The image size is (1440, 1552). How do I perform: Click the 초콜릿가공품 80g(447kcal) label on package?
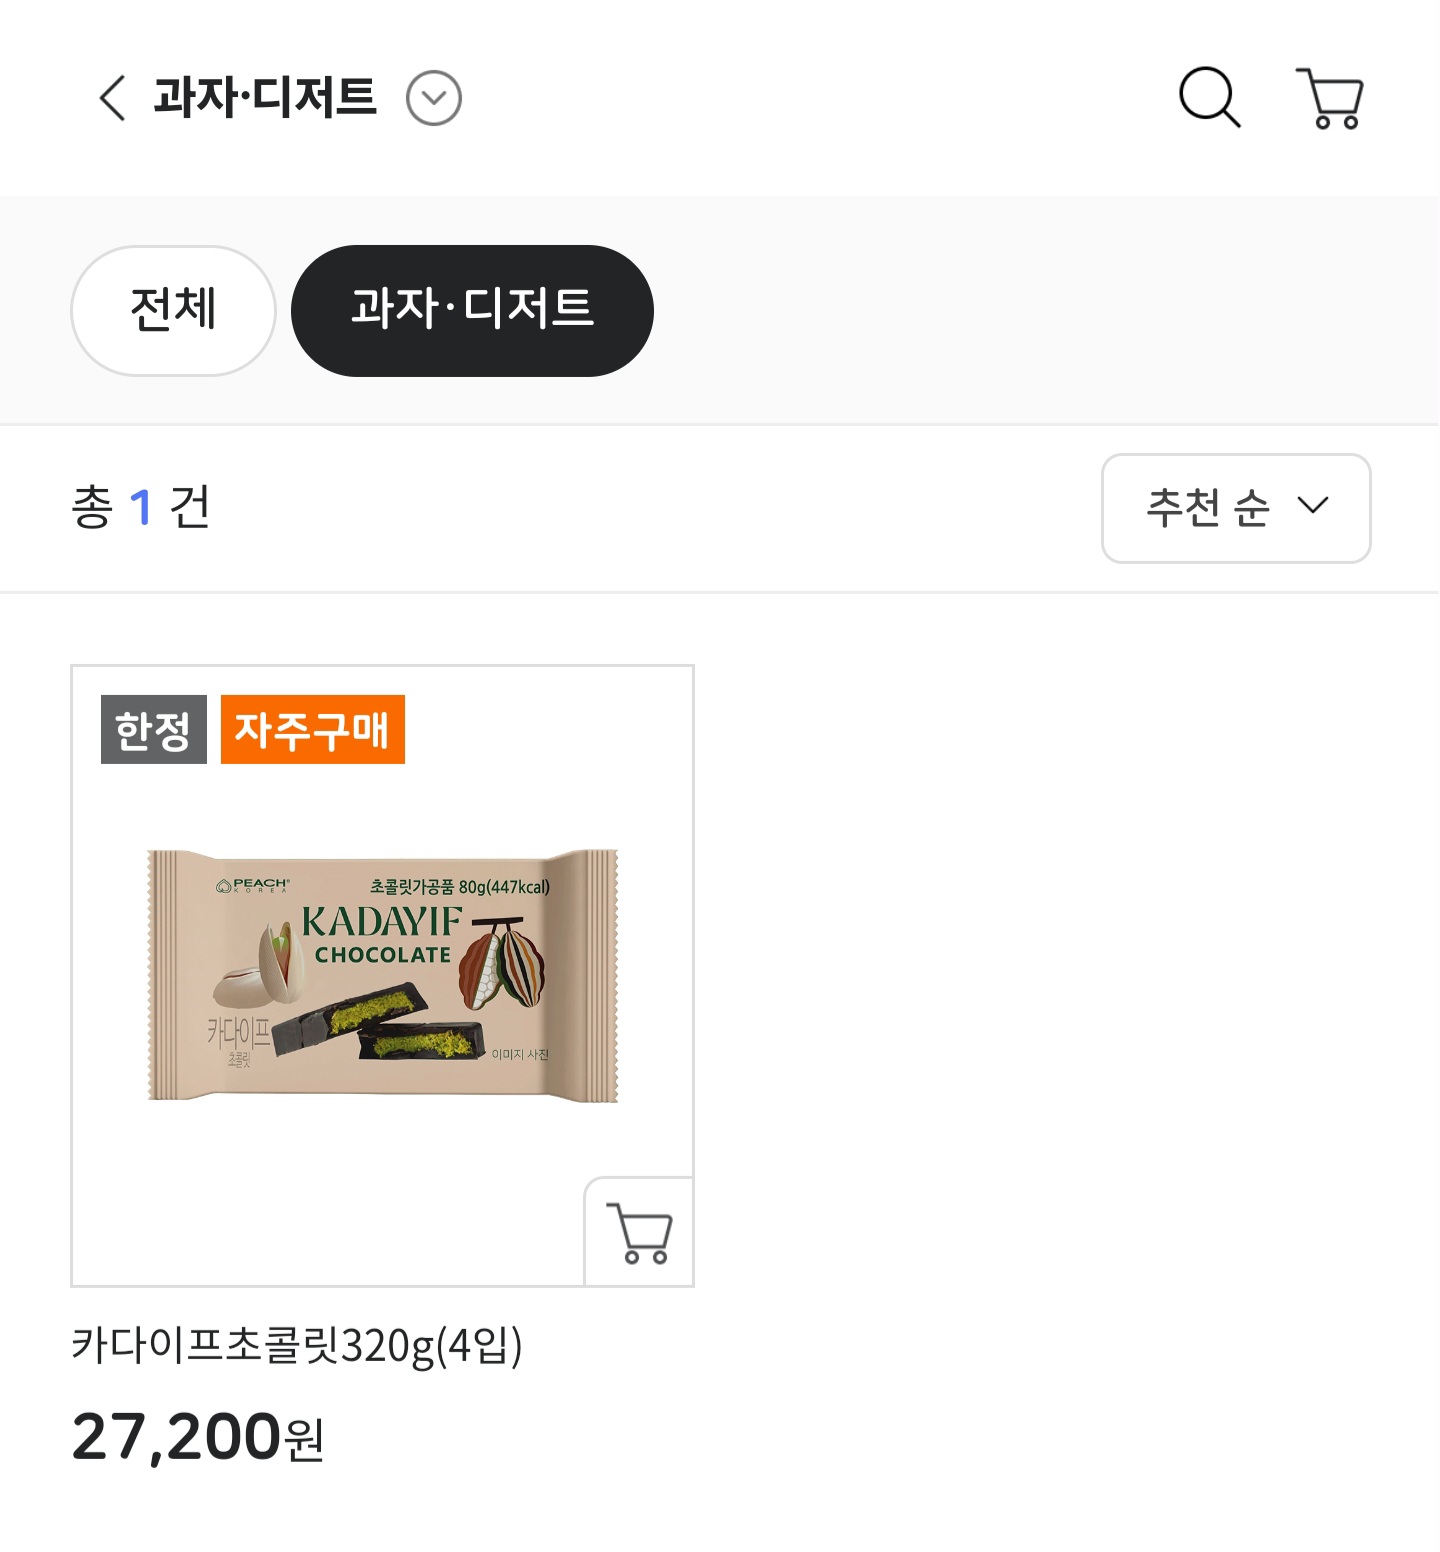(x=460, y=886)
